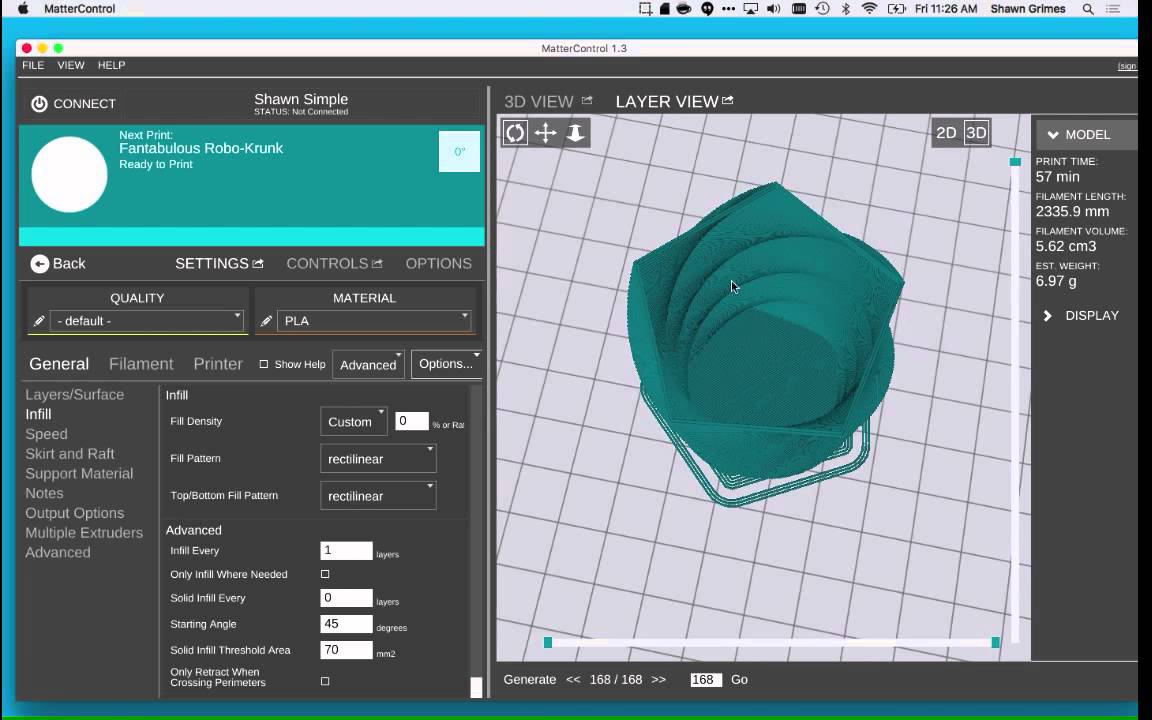Open the VIEW menu
This screenshot has width=1152, height=720.
pos(71,65)
